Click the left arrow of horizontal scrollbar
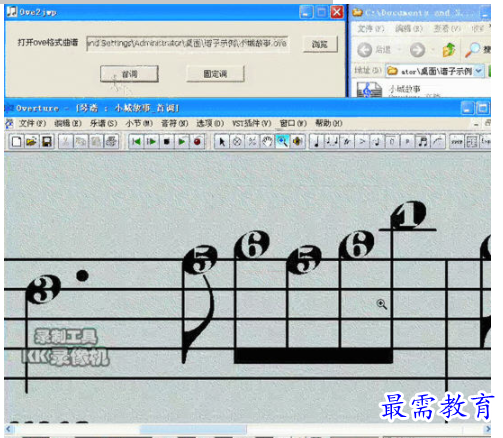This screenshot has width=503, height=438. pos(9,429)
